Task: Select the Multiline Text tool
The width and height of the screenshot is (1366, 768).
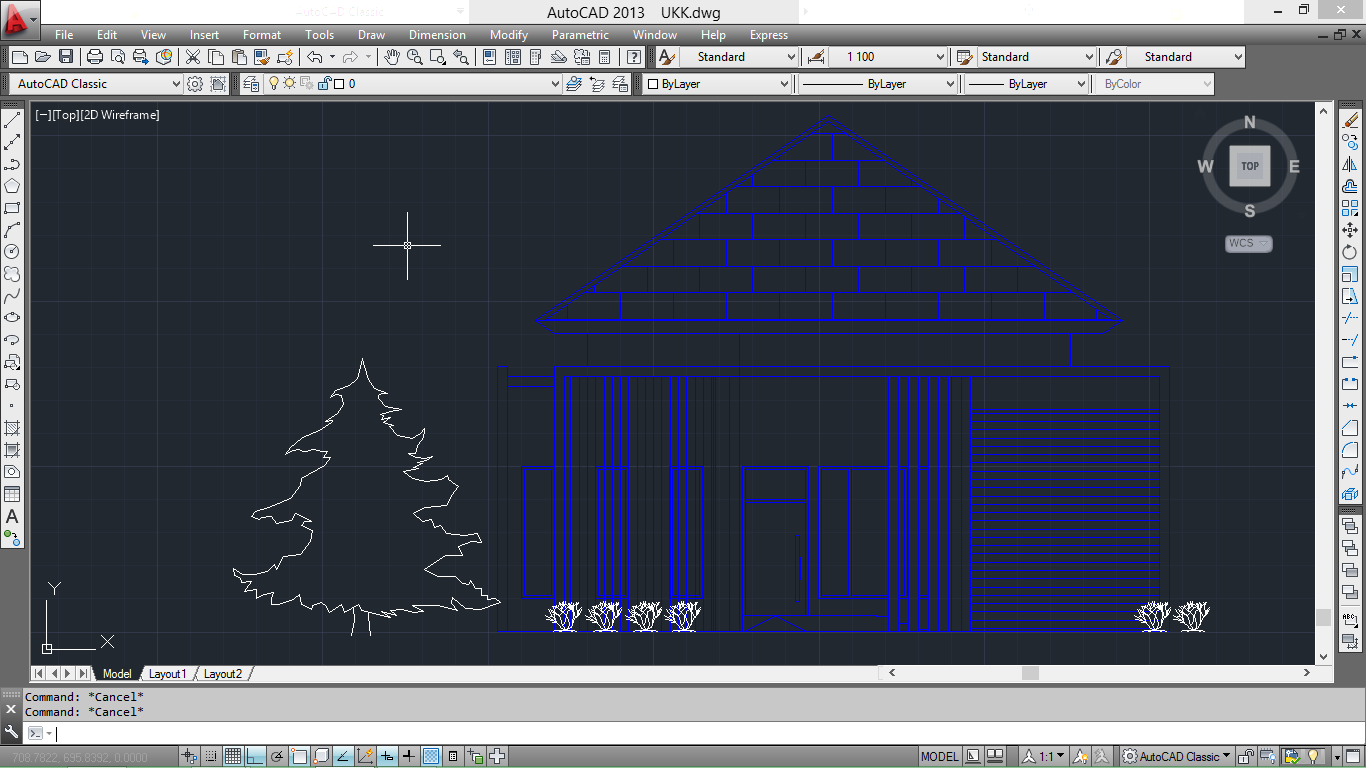Action: (13, 517)
